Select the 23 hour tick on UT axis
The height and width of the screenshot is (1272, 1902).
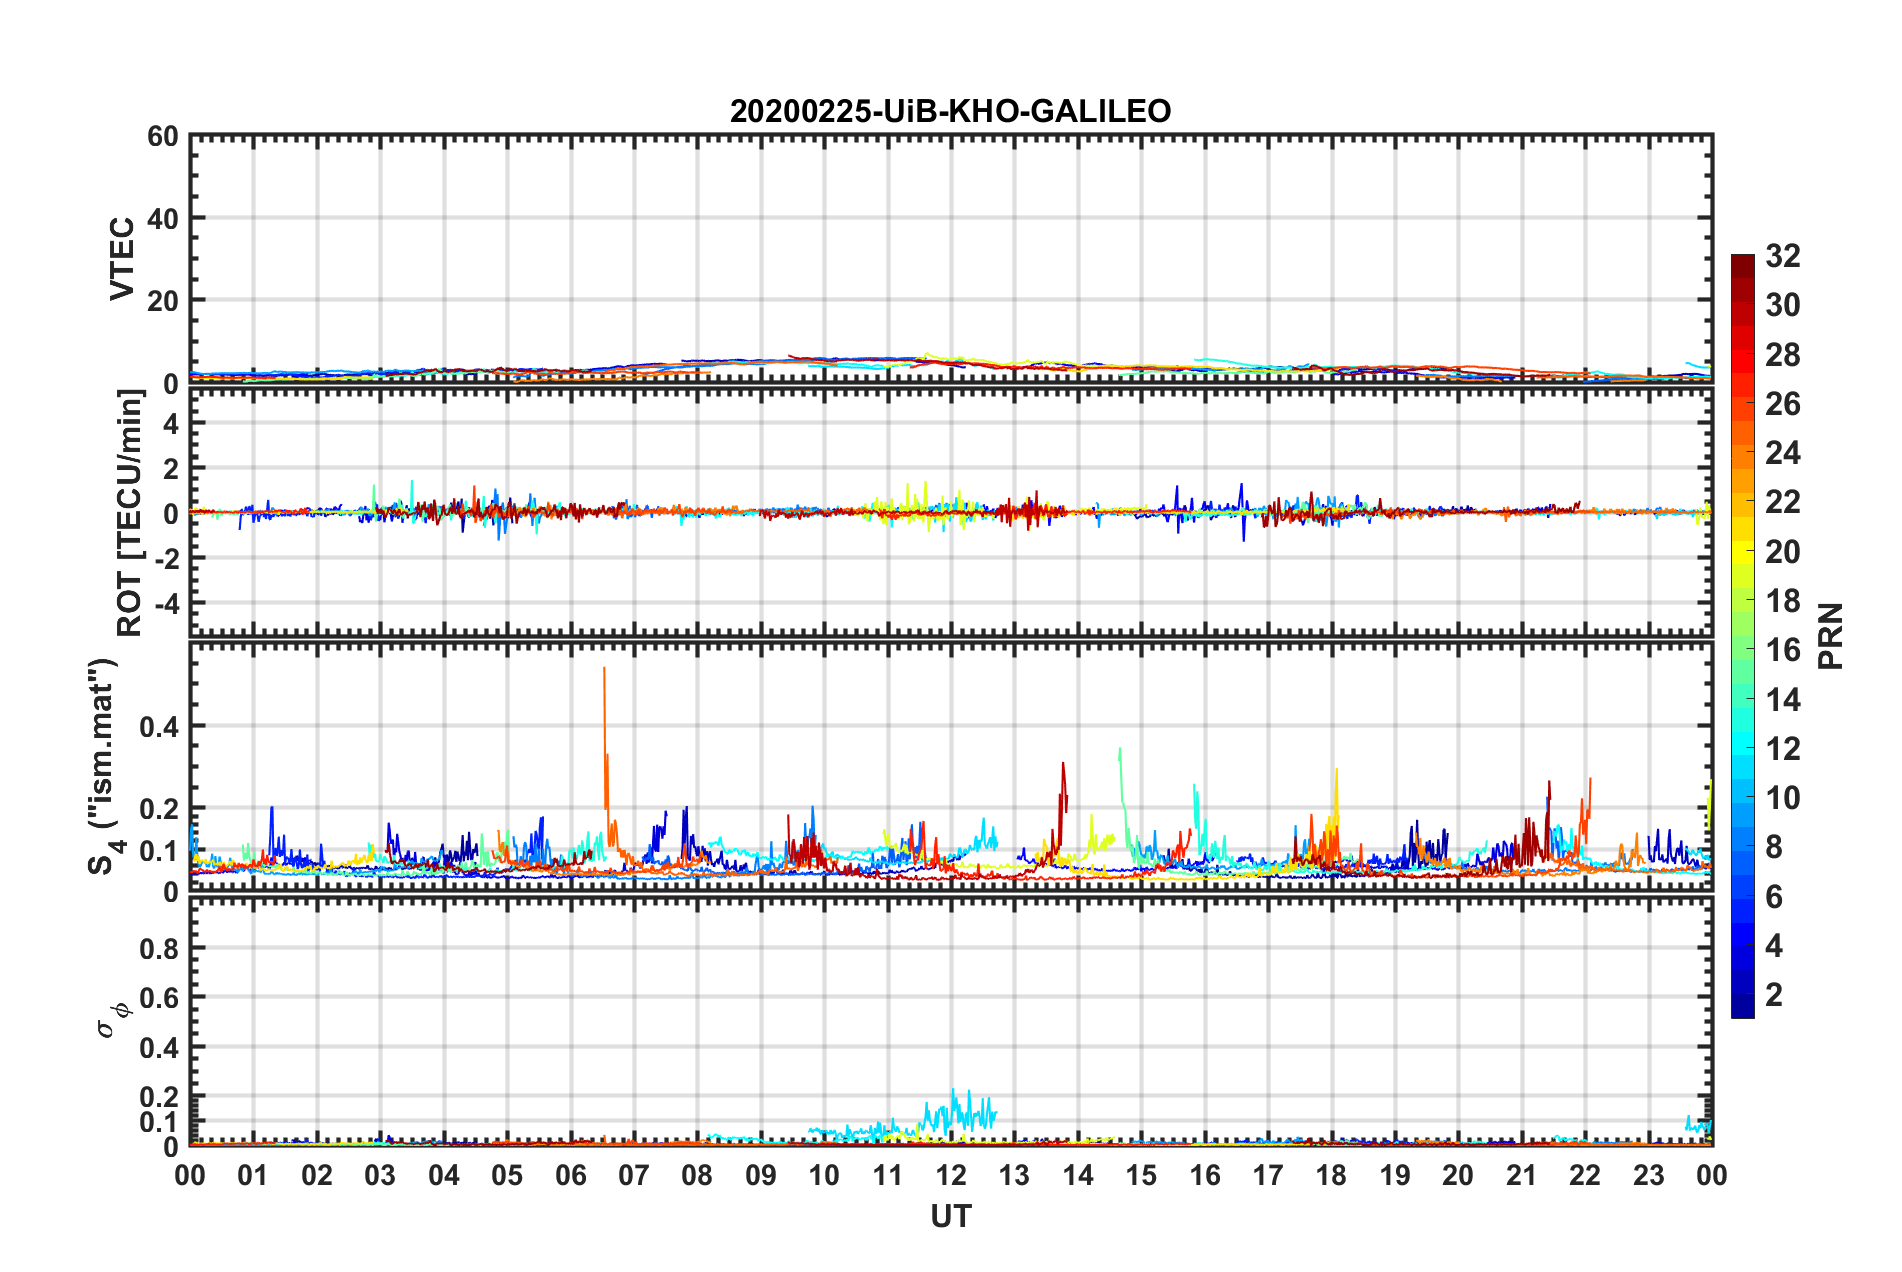pyautogui.click(x=1648, y=1175)
